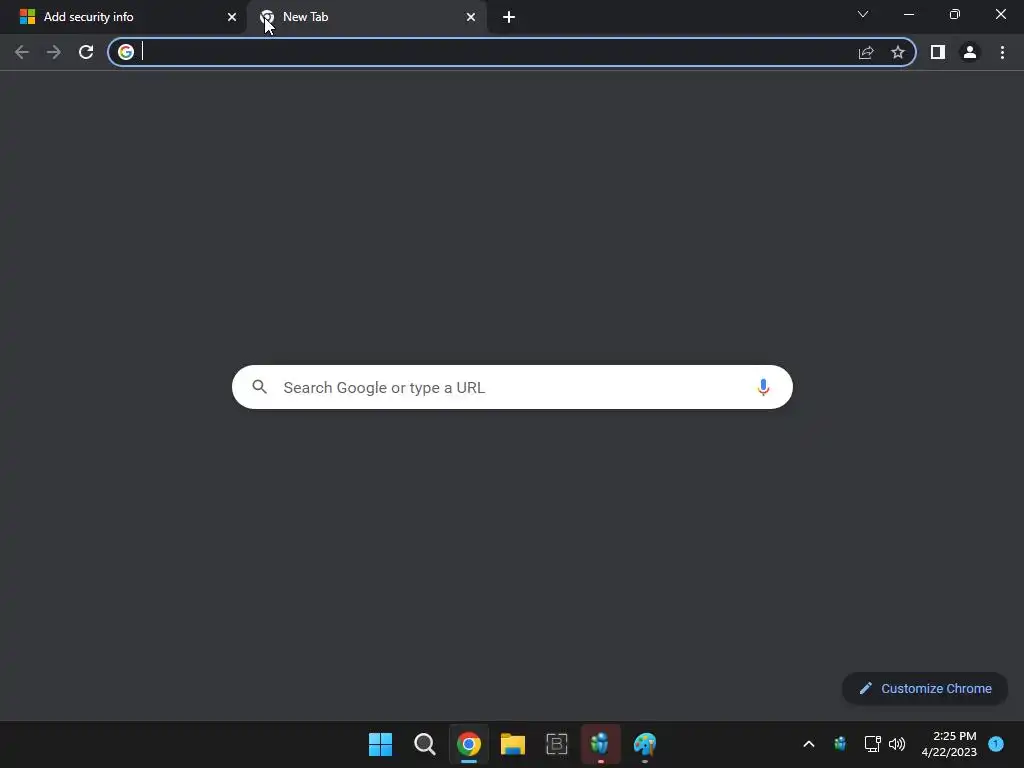The width and height of the screenshot is (1024, 768).
Task: Focus the Search Google or type a URL box
Action: pos(512,387)
